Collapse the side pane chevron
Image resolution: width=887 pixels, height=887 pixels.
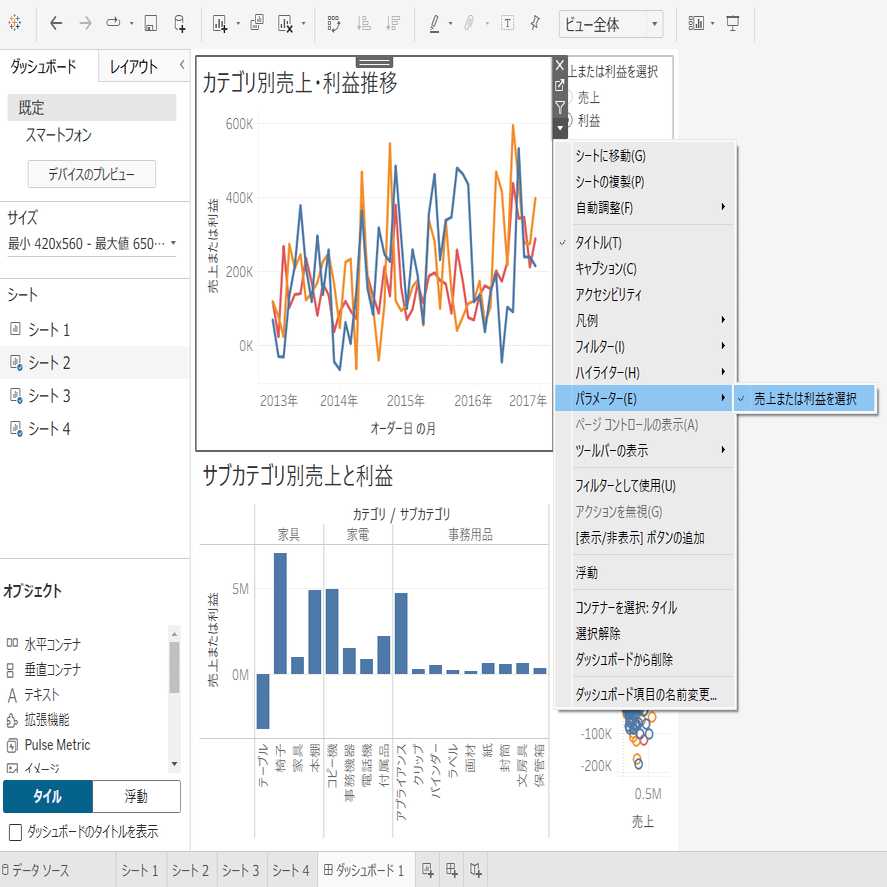(182, 64)
